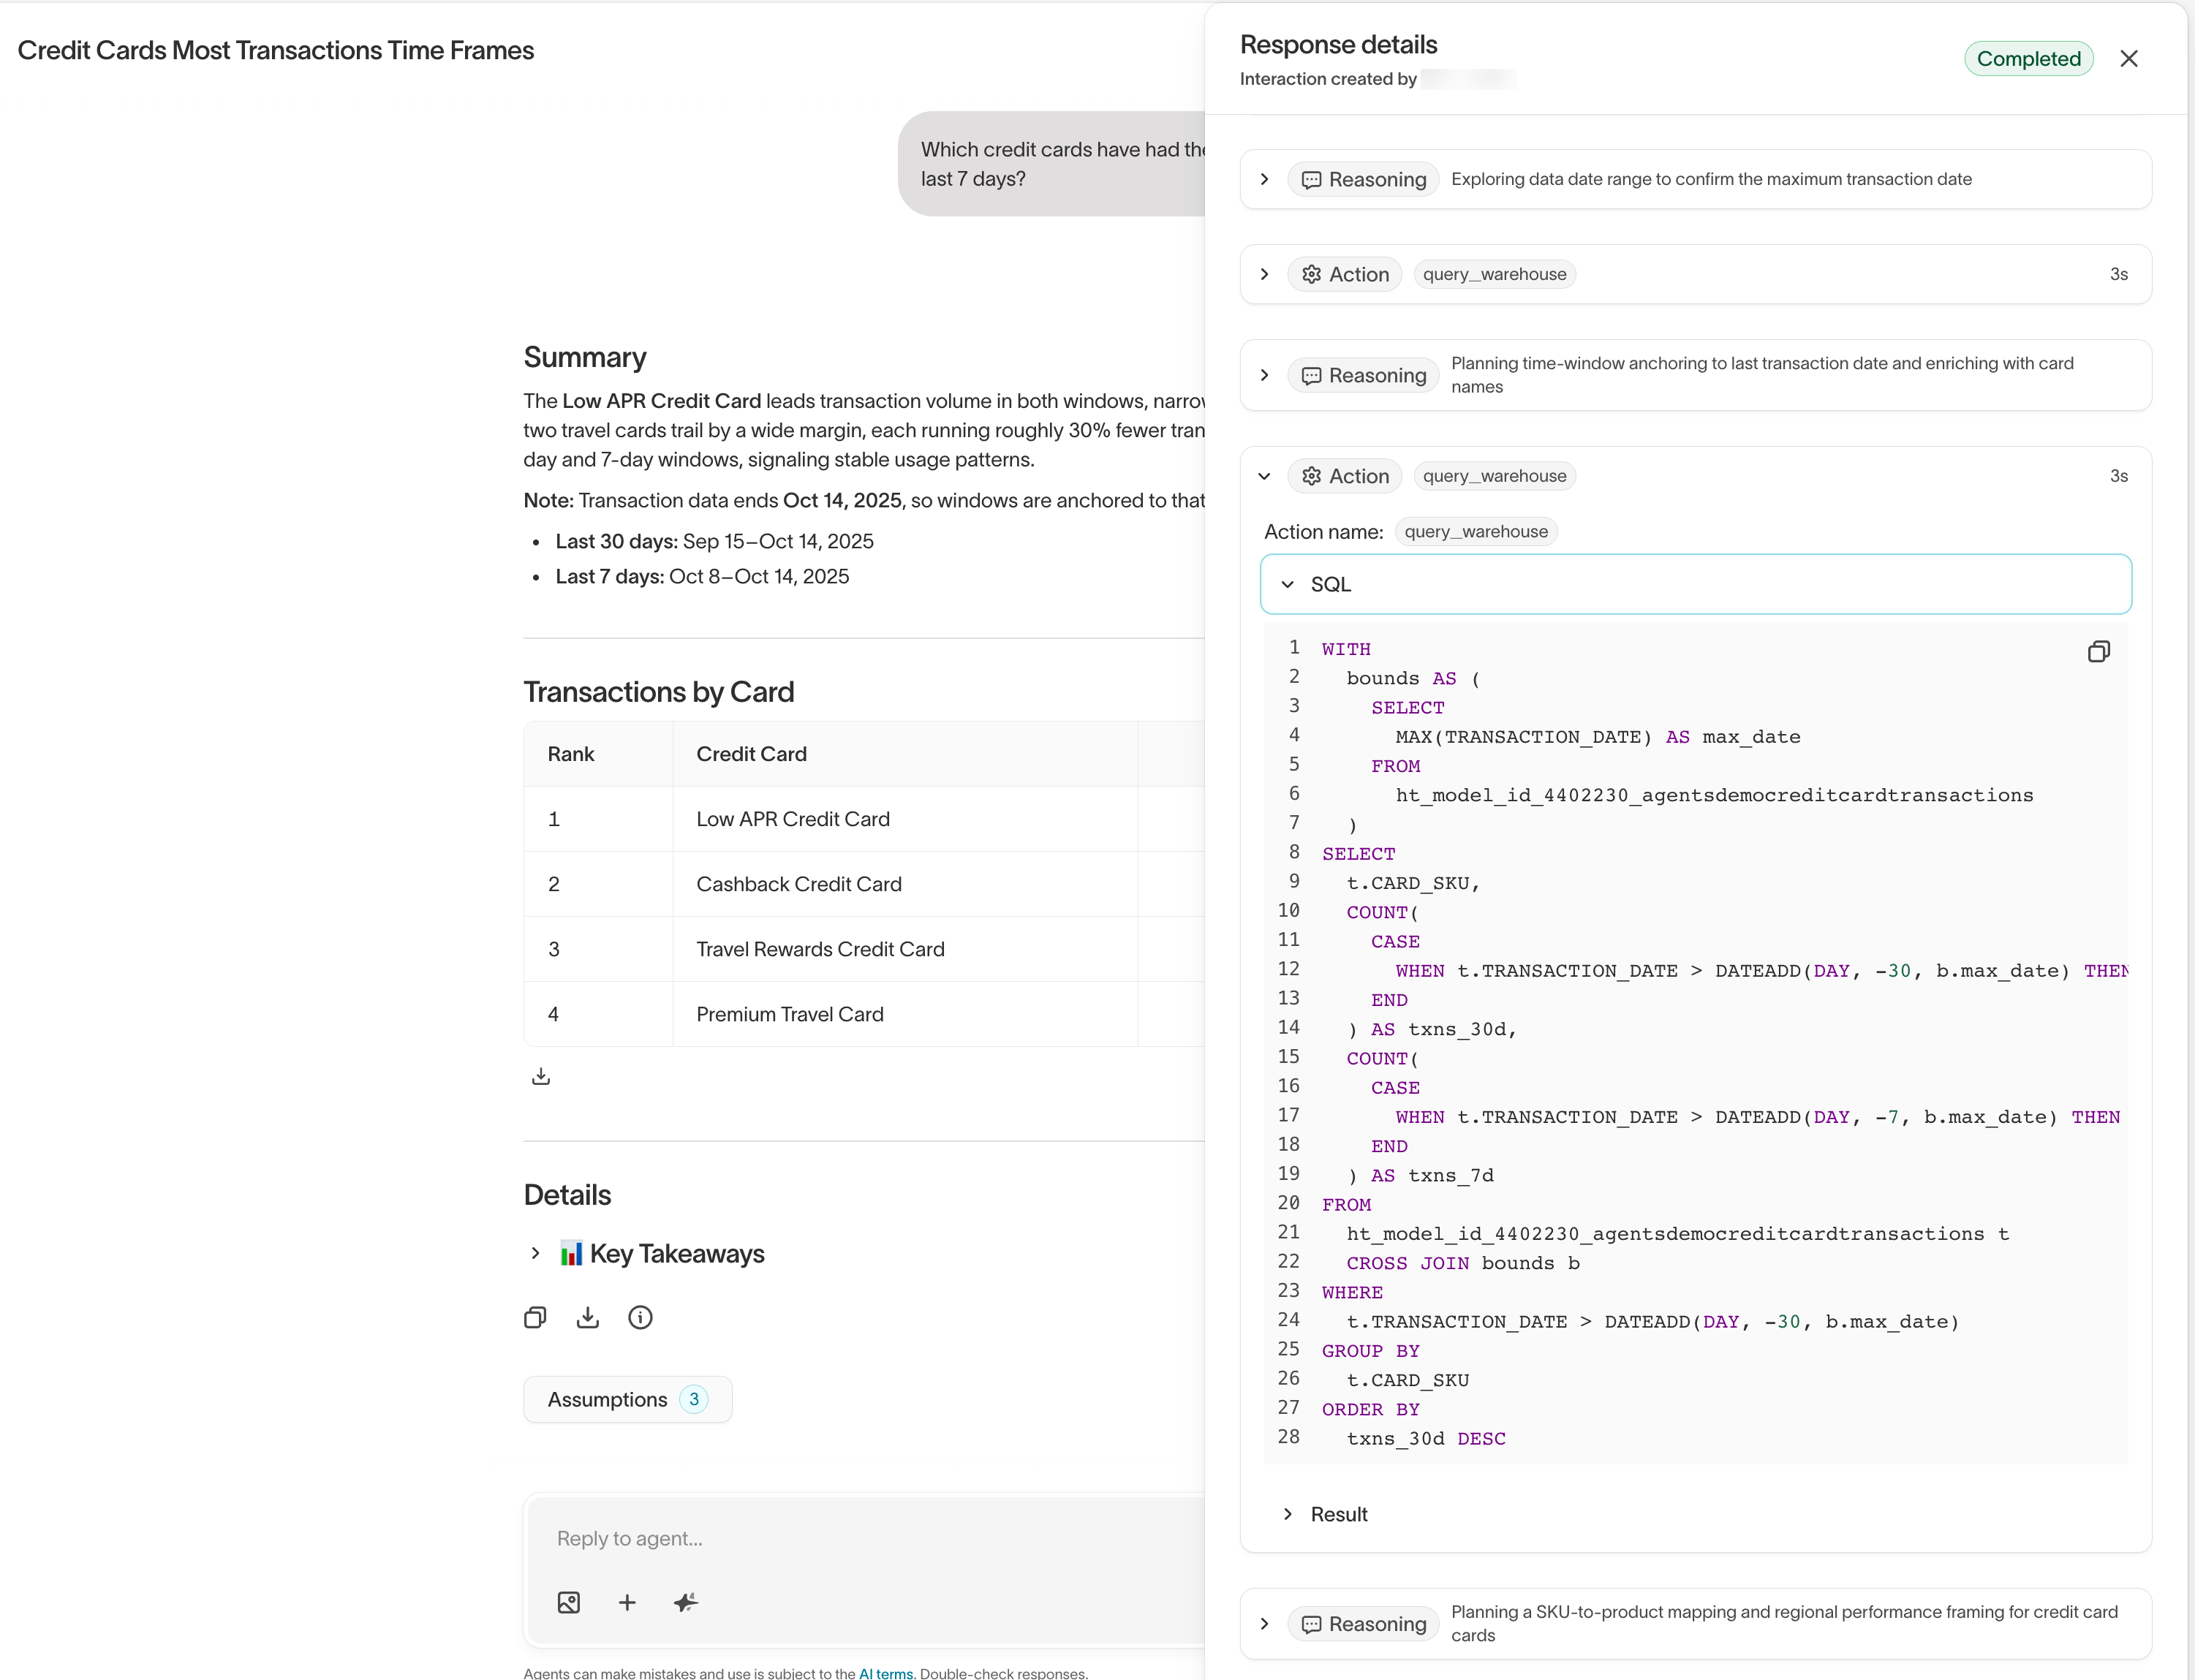2195x1680 pixels.
Task: Download the response using the icon beside copy
Action: tap(588, 1317)
